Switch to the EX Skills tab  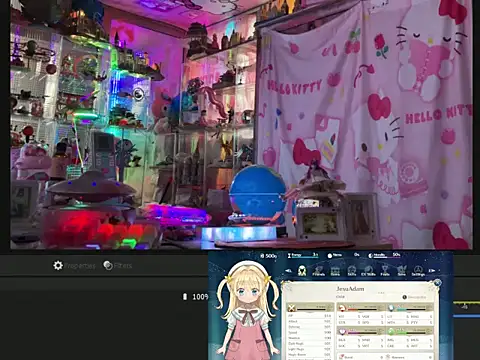368,270
